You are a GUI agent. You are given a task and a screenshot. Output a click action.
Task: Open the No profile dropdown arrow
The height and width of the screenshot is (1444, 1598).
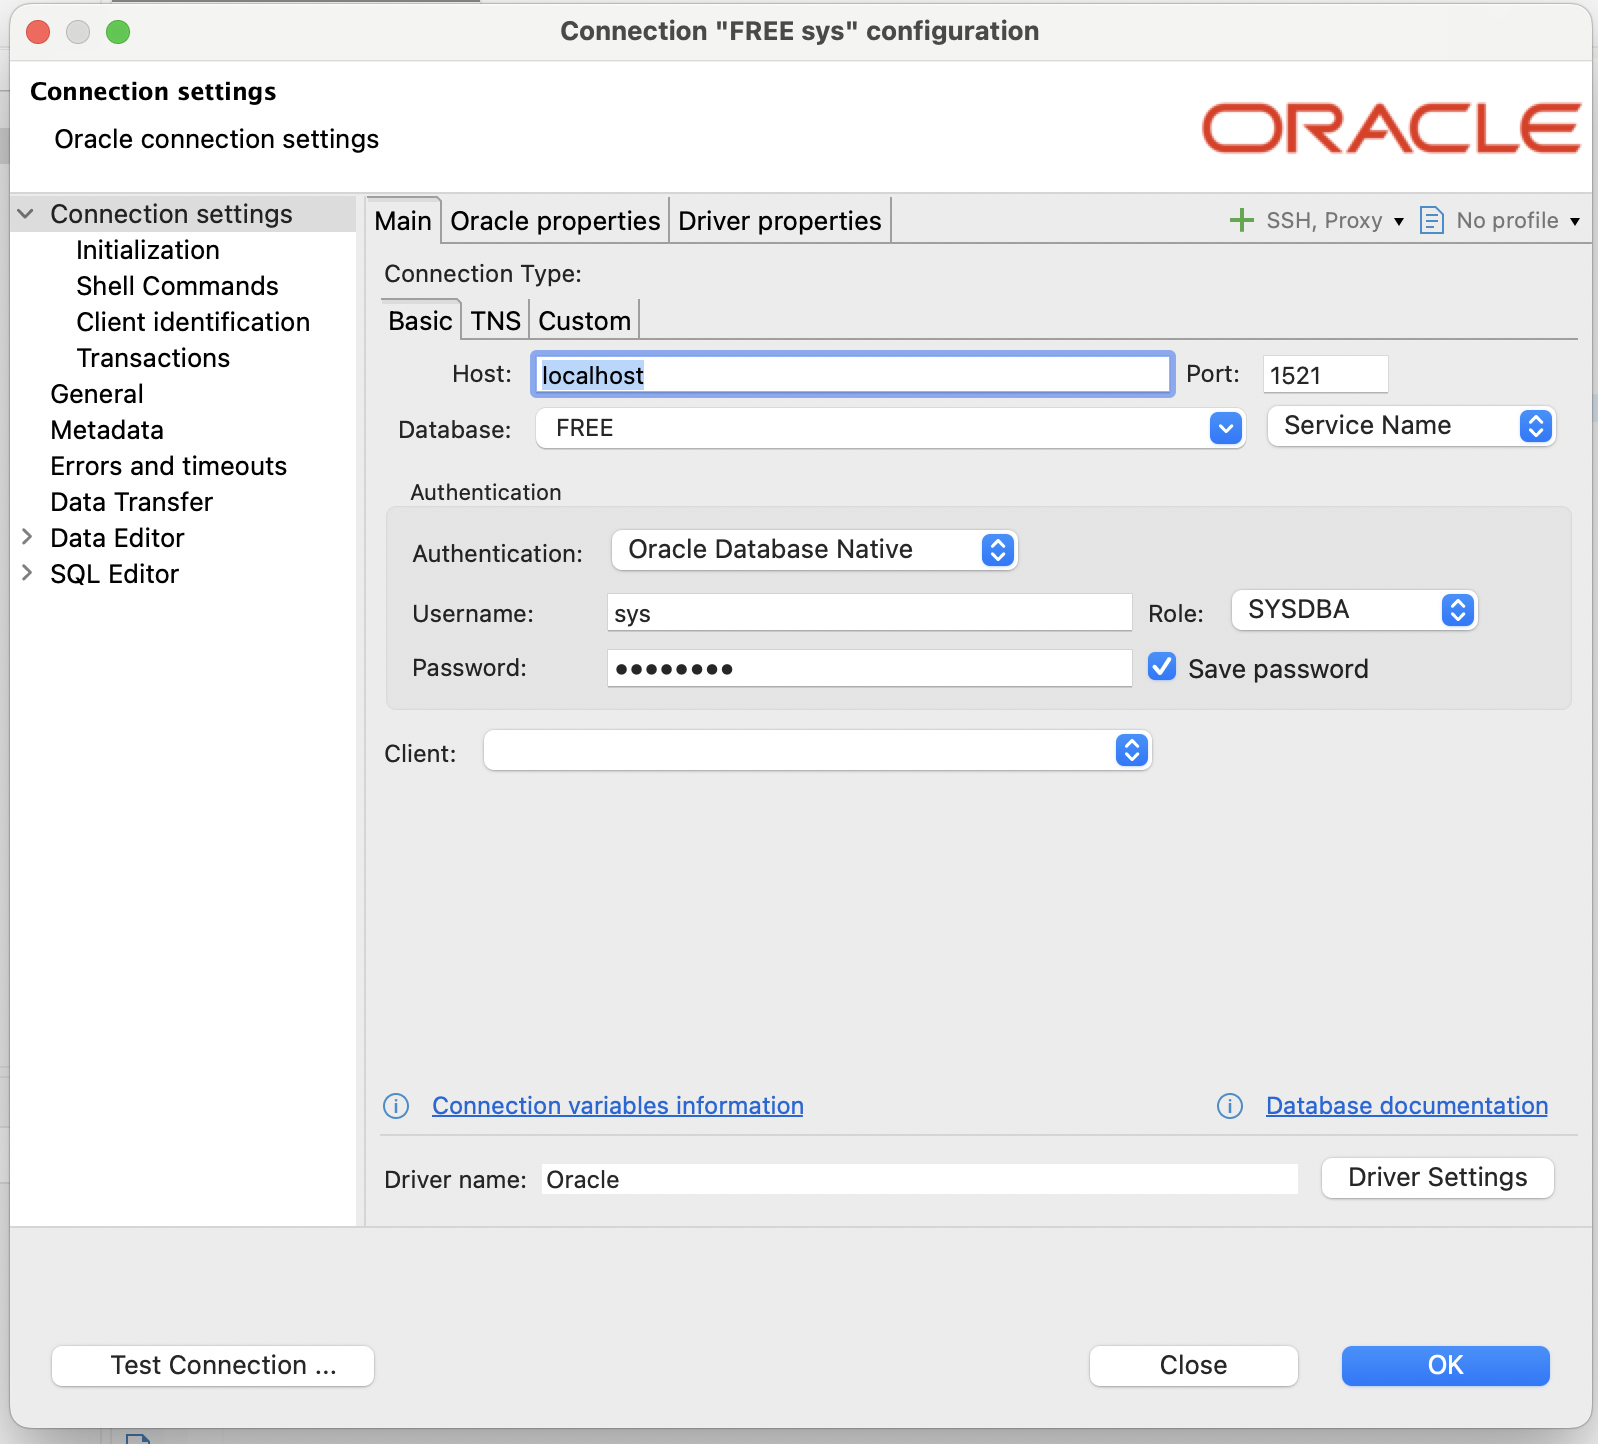pos(1575,221)
